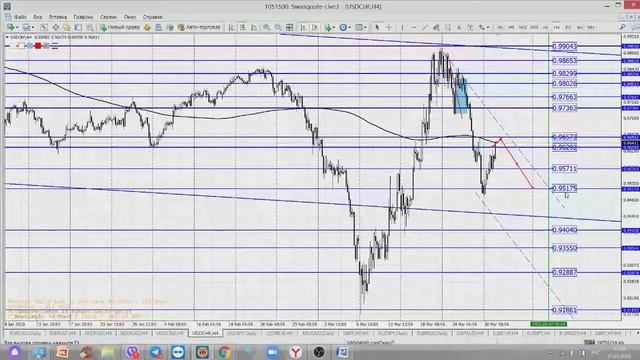Image resolution: width=640 pixels, height=360 pixels.
Task: Click the Templates icon
Action: [359, 27]
